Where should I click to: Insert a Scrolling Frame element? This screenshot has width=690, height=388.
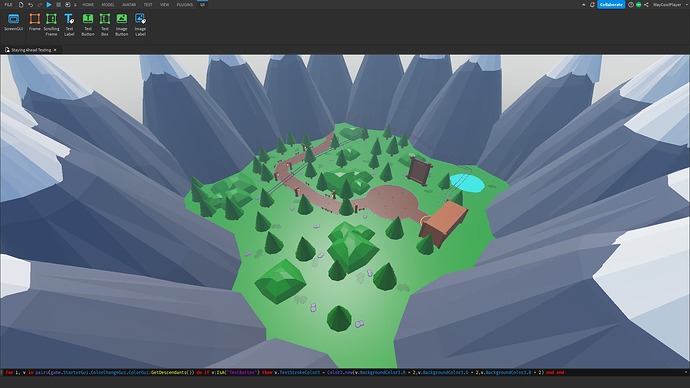[51, 25]
